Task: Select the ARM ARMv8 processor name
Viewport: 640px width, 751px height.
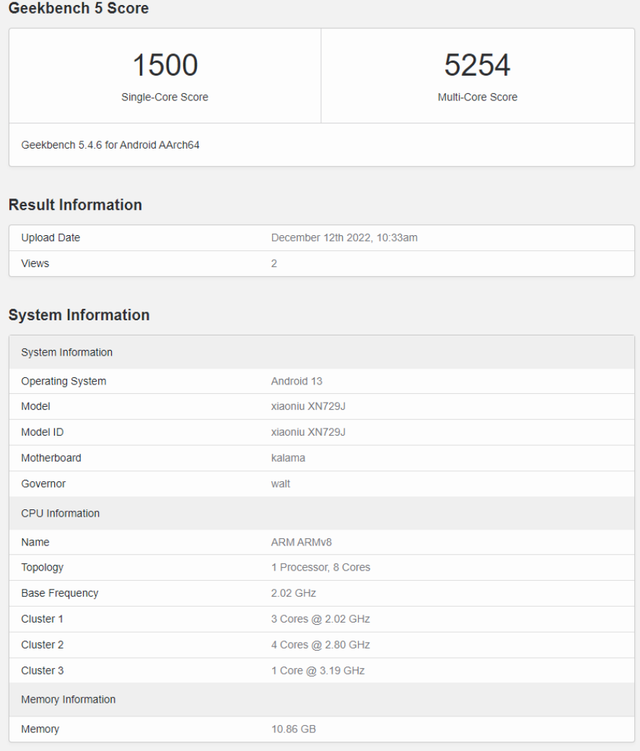Action: click(300, 542)
